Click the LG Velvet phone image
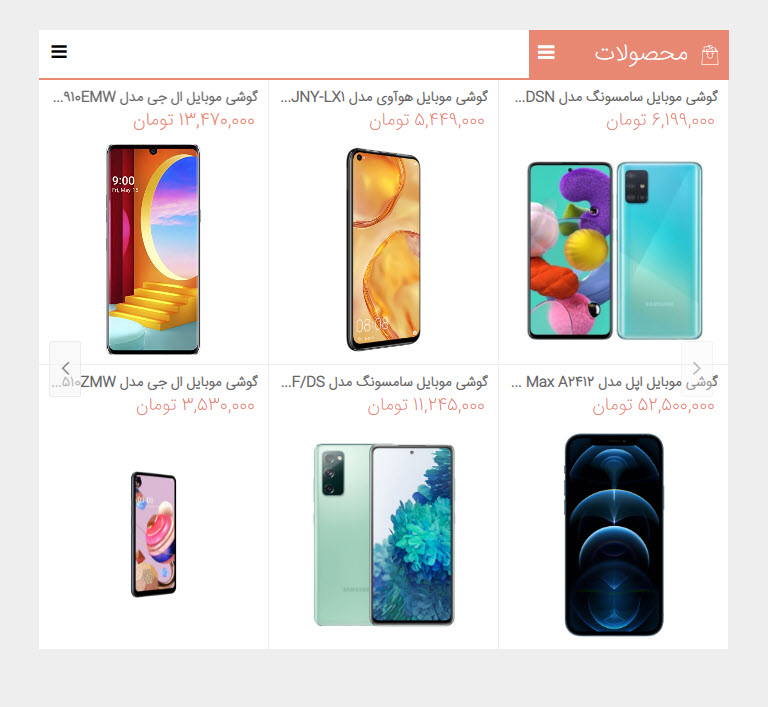The image size is (768, 707). point(153,249)
